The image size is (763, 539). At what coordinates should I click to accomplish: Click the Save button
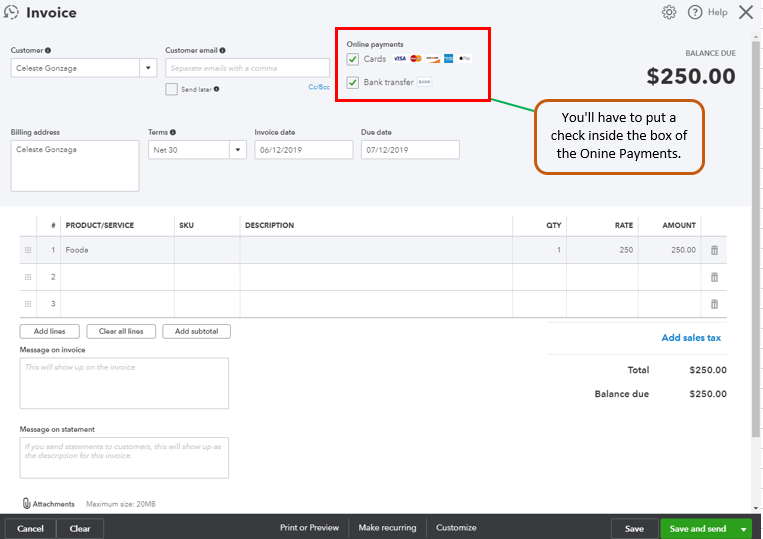tap(634, 529)
